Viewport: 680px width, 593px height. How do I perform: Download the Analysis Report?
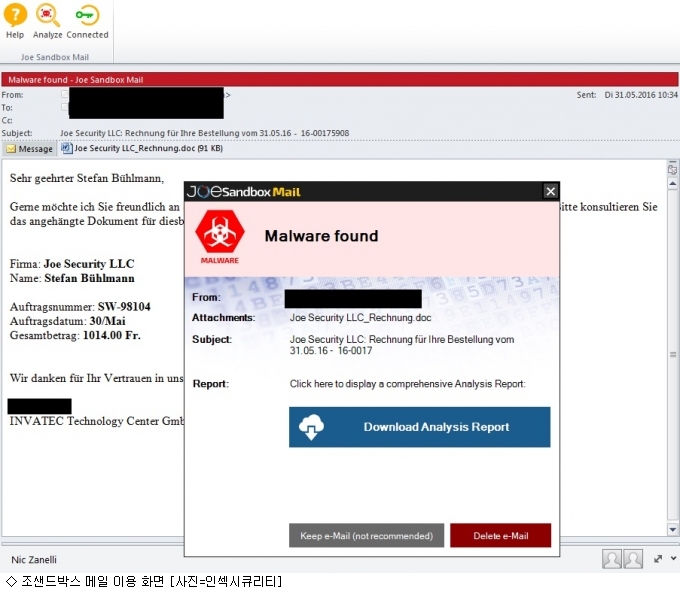tap(419, 427)
